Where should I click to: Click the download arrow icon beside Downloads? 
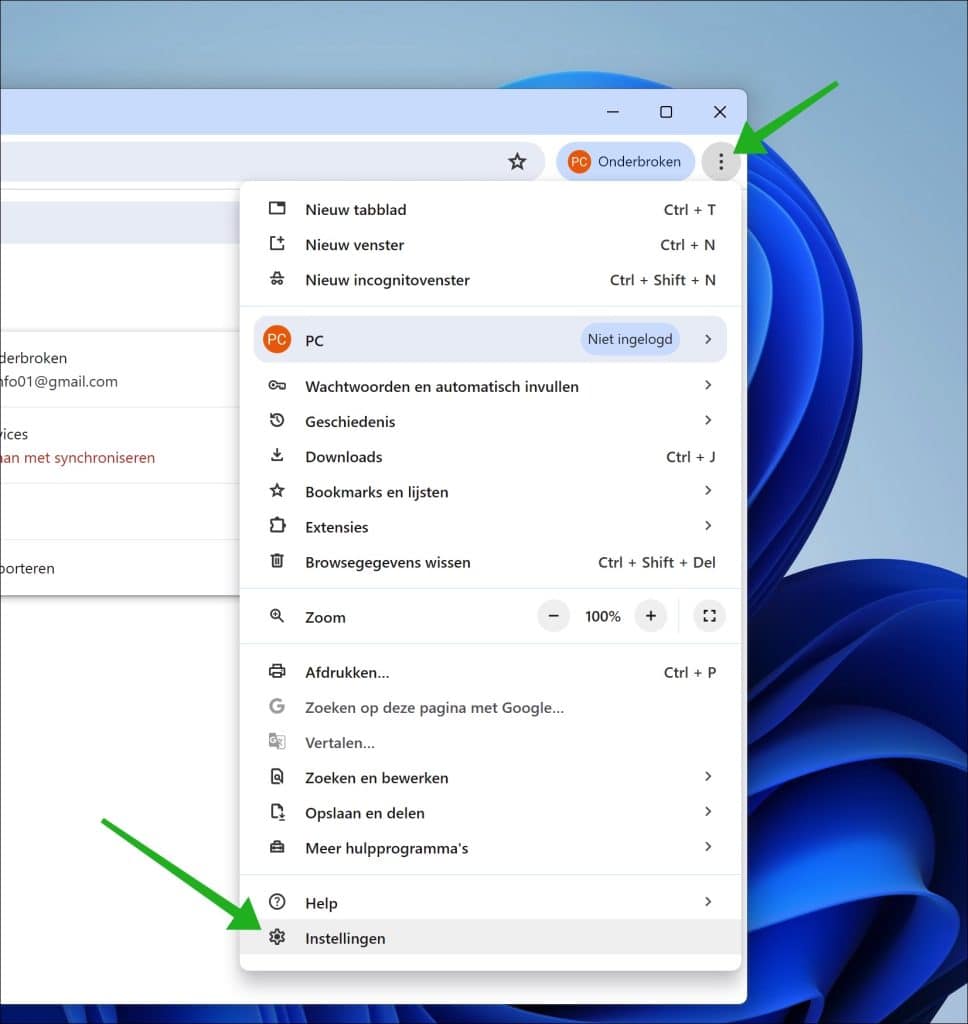point(277,455)
